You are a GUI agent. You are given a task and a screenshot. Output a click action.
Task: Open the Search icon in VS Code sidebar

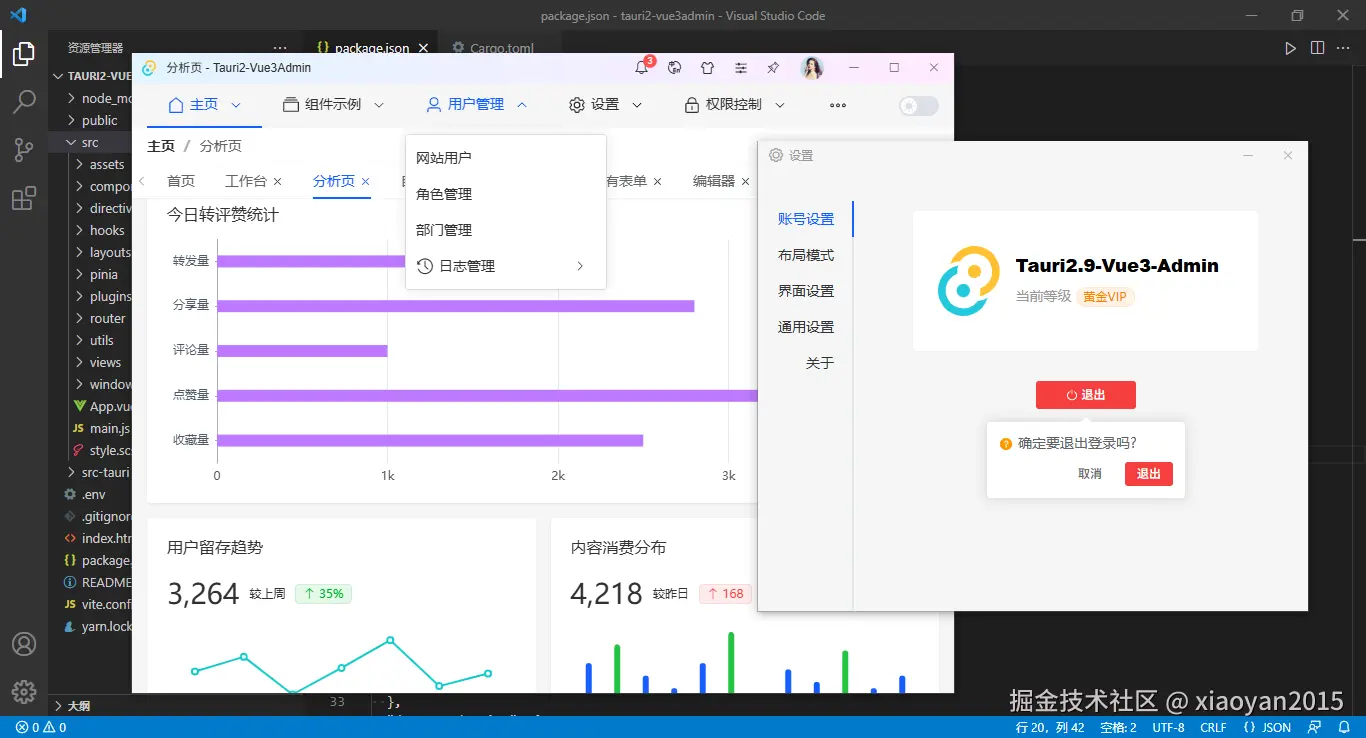coord(24,100)
